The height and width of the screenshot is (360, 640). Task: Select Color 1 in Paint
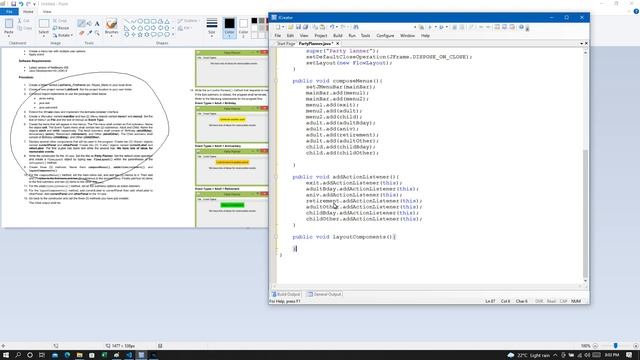[x=229, y=28]
